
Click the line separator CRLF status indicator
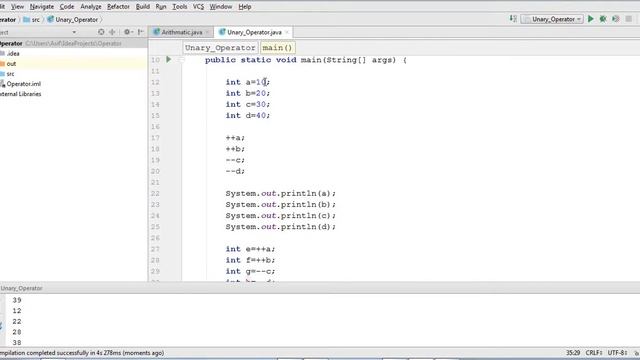[594, 353]
